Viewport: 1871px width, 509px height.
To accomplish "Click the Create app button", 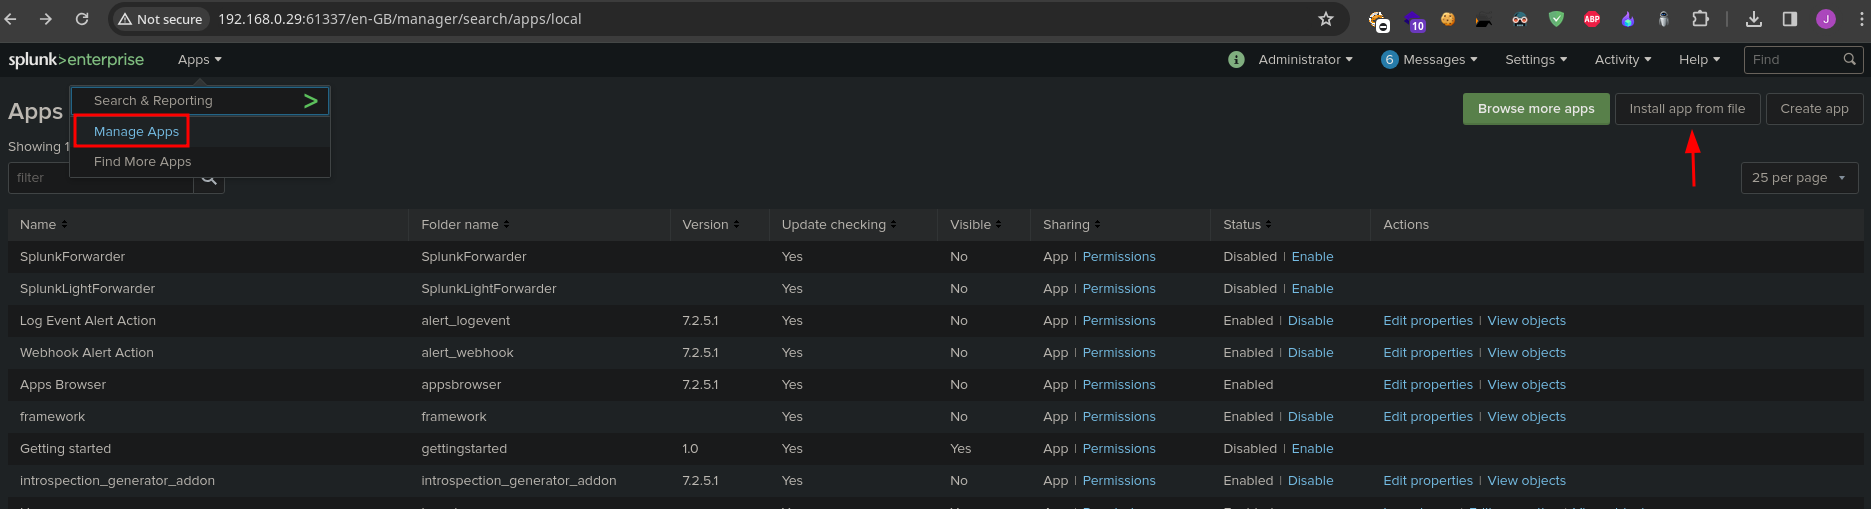I will click(x=1814, y=109).
